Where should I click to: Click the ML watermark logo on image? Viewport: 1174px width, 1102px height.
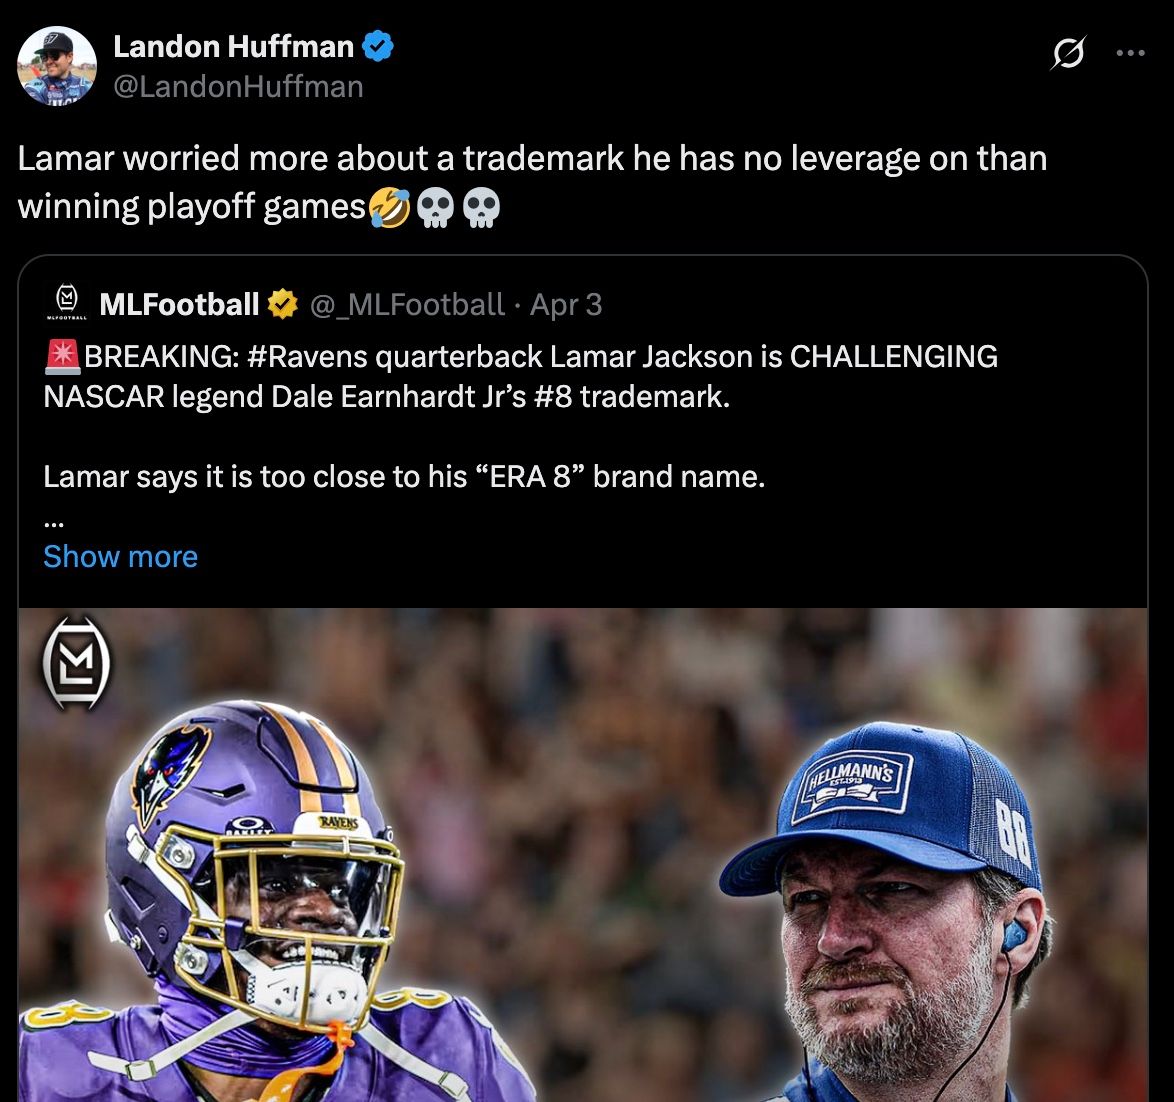click(76, 663)
